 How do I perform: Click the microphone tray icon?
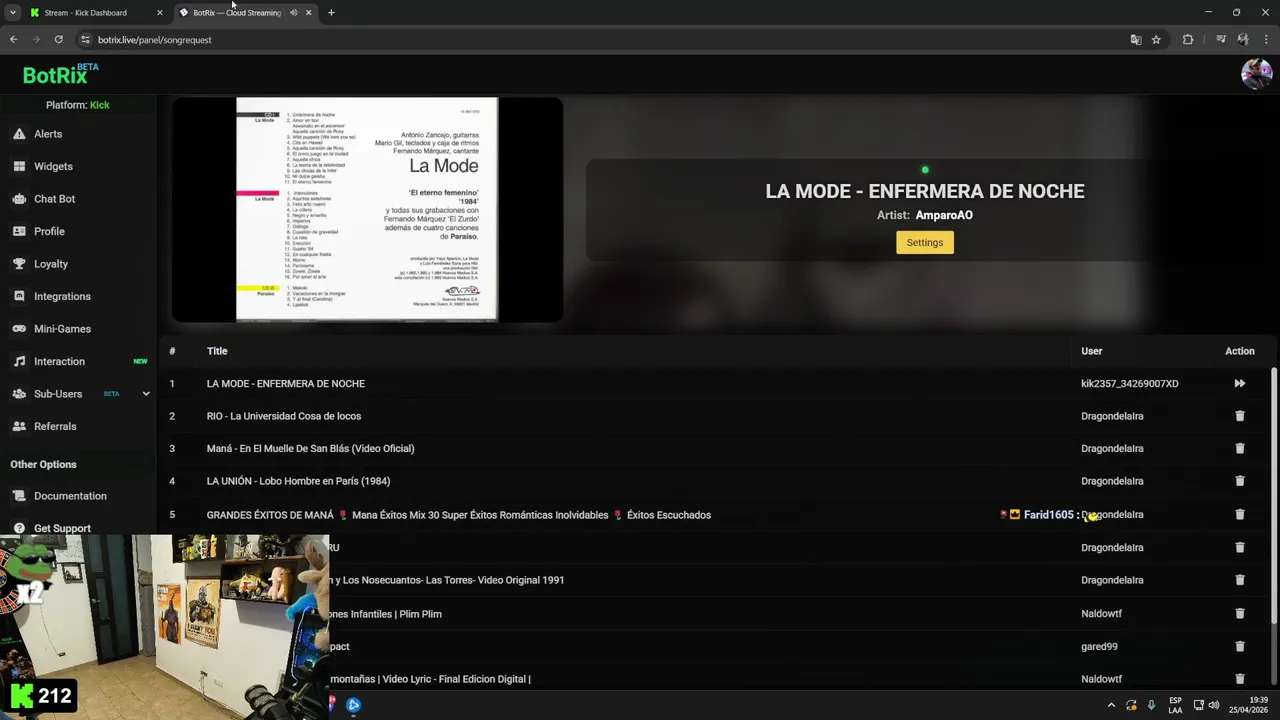(1151, 705)
